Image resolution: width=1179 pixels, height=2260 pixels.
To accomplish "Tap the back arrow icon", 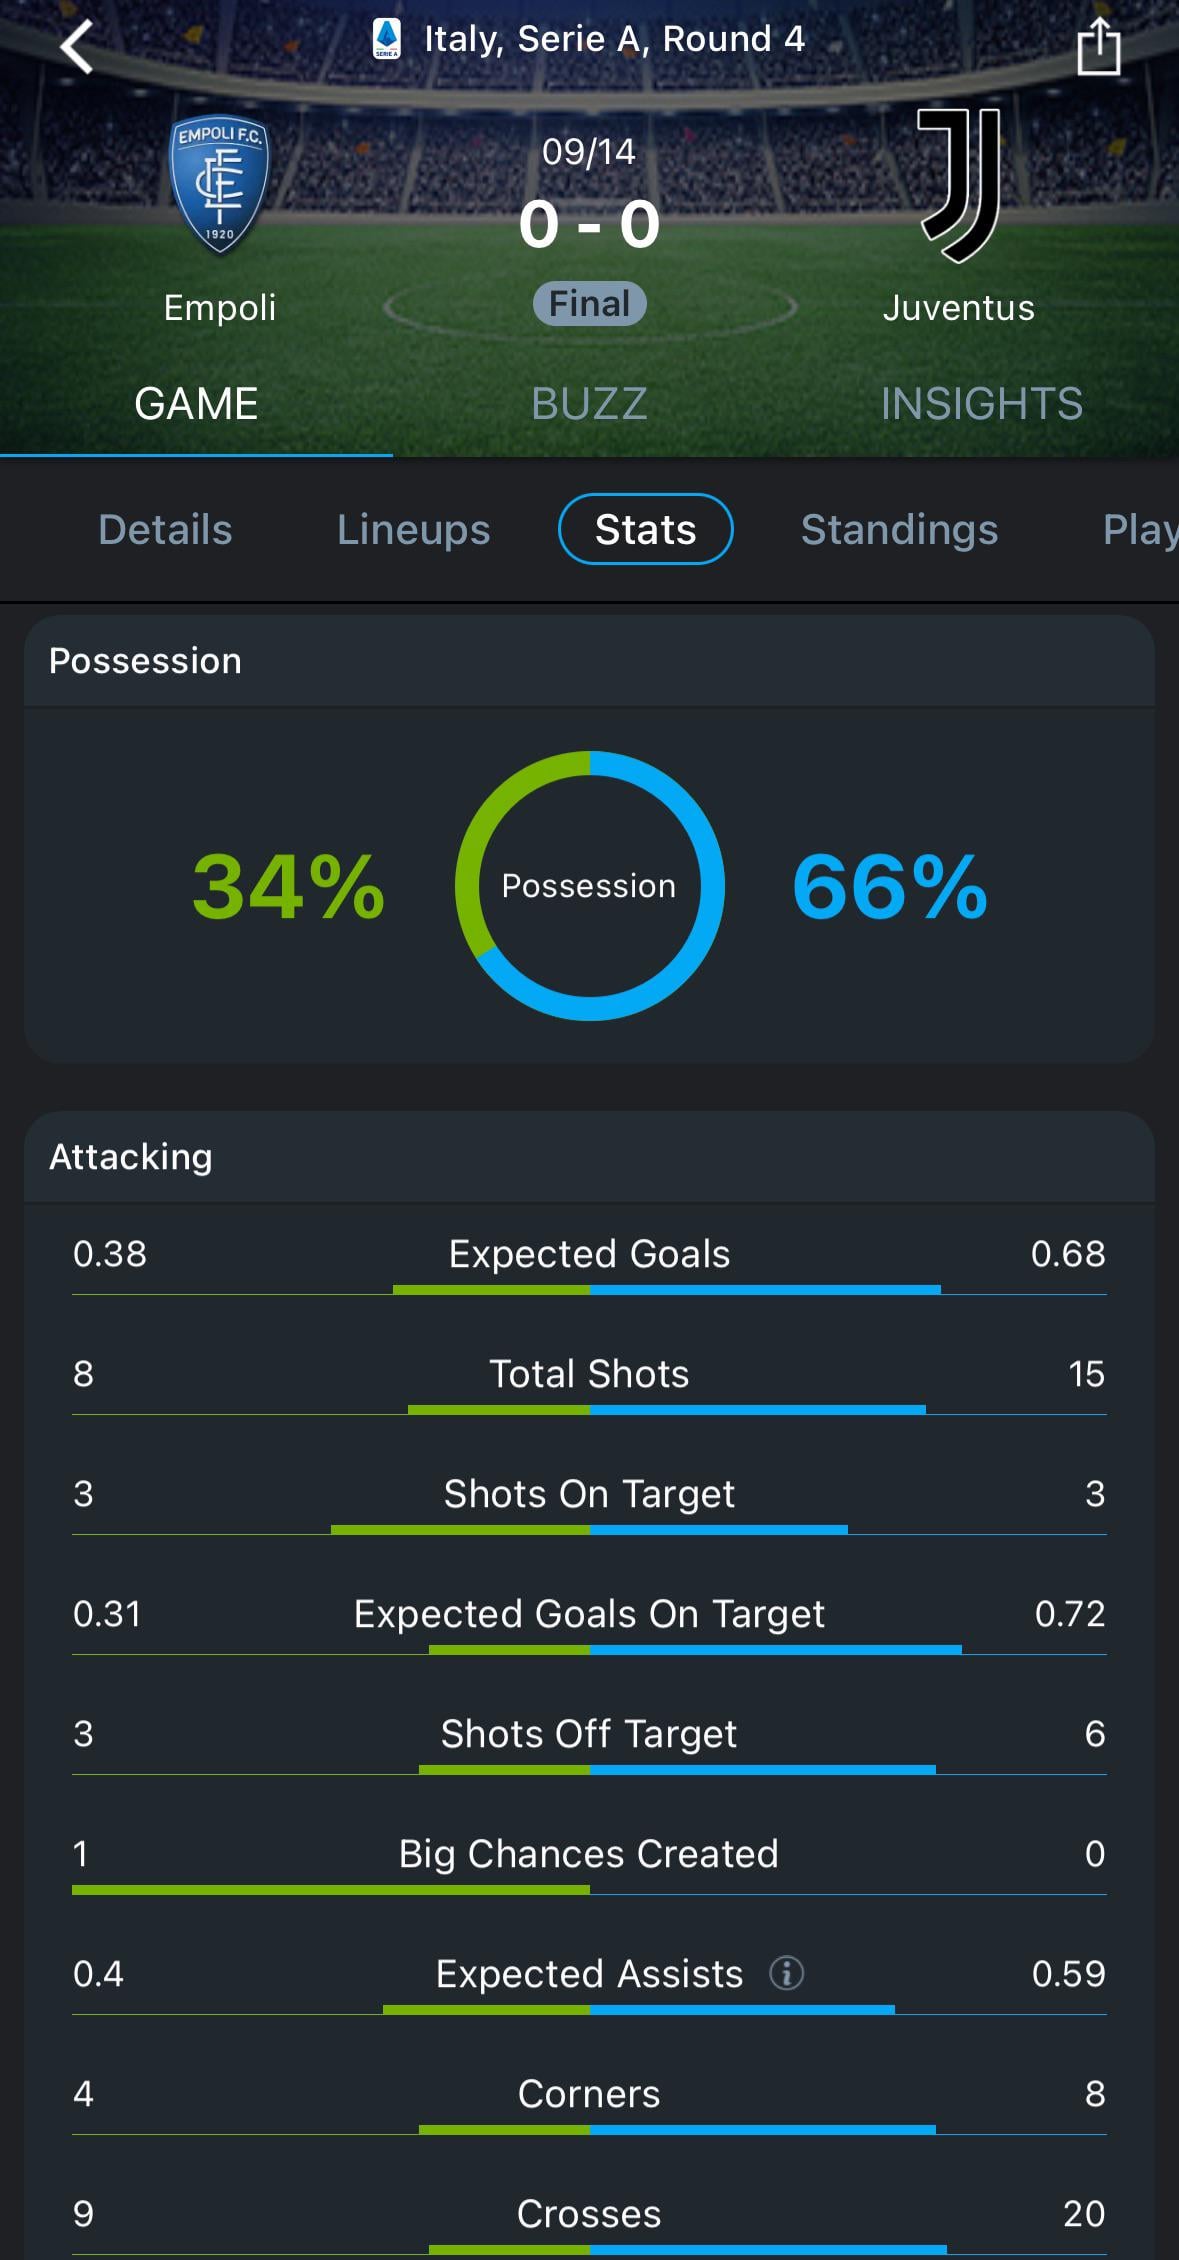I will [x=77, y=46].
